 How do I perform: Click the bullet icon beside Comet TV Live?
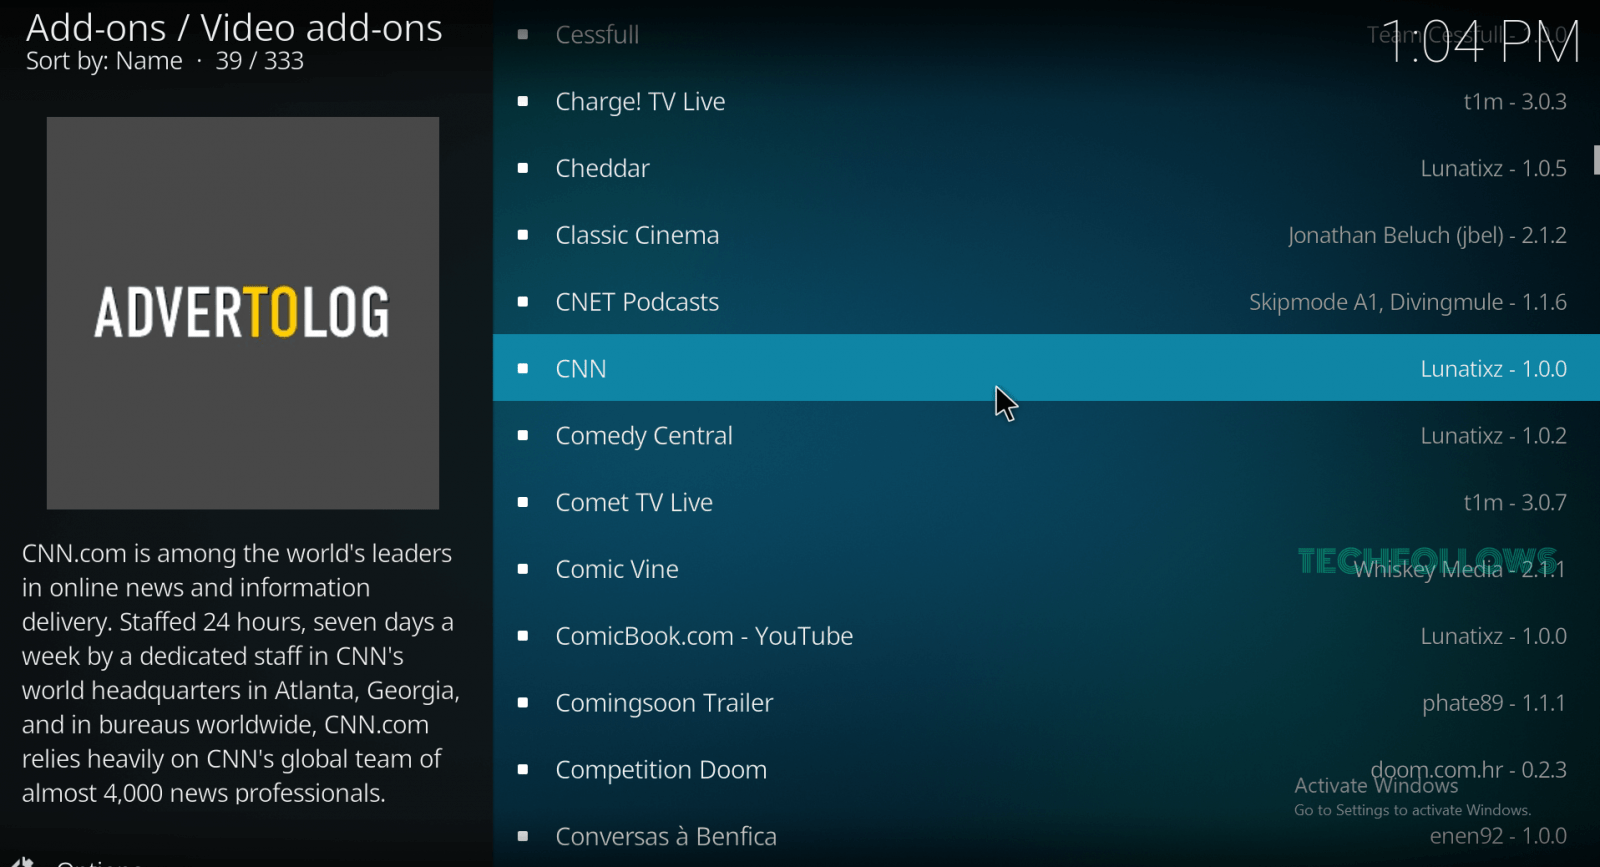pyautogui.click(x=523, y=502)
